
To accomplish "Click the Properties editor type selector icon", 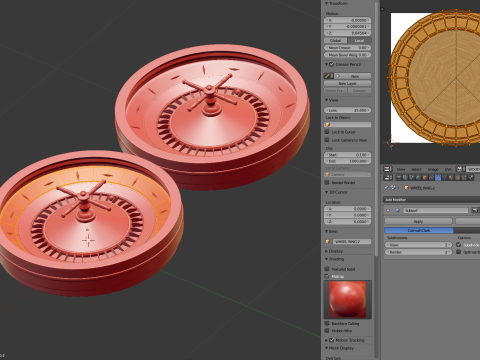I will 388,178.
